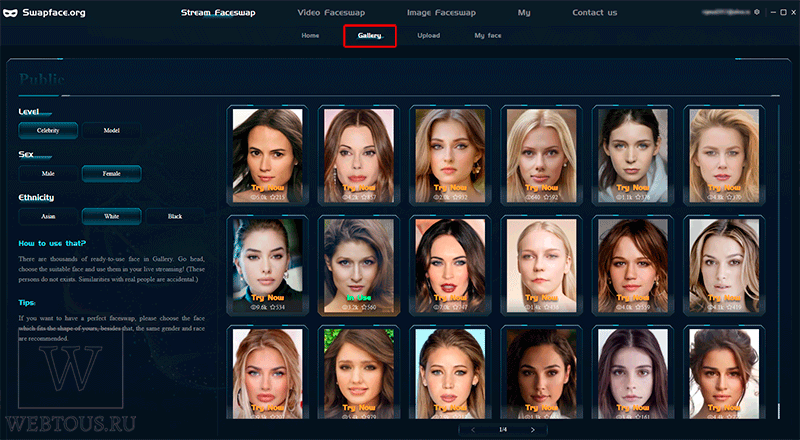
Task: Open the Image Faceswap tab
Action: (441, 13)
